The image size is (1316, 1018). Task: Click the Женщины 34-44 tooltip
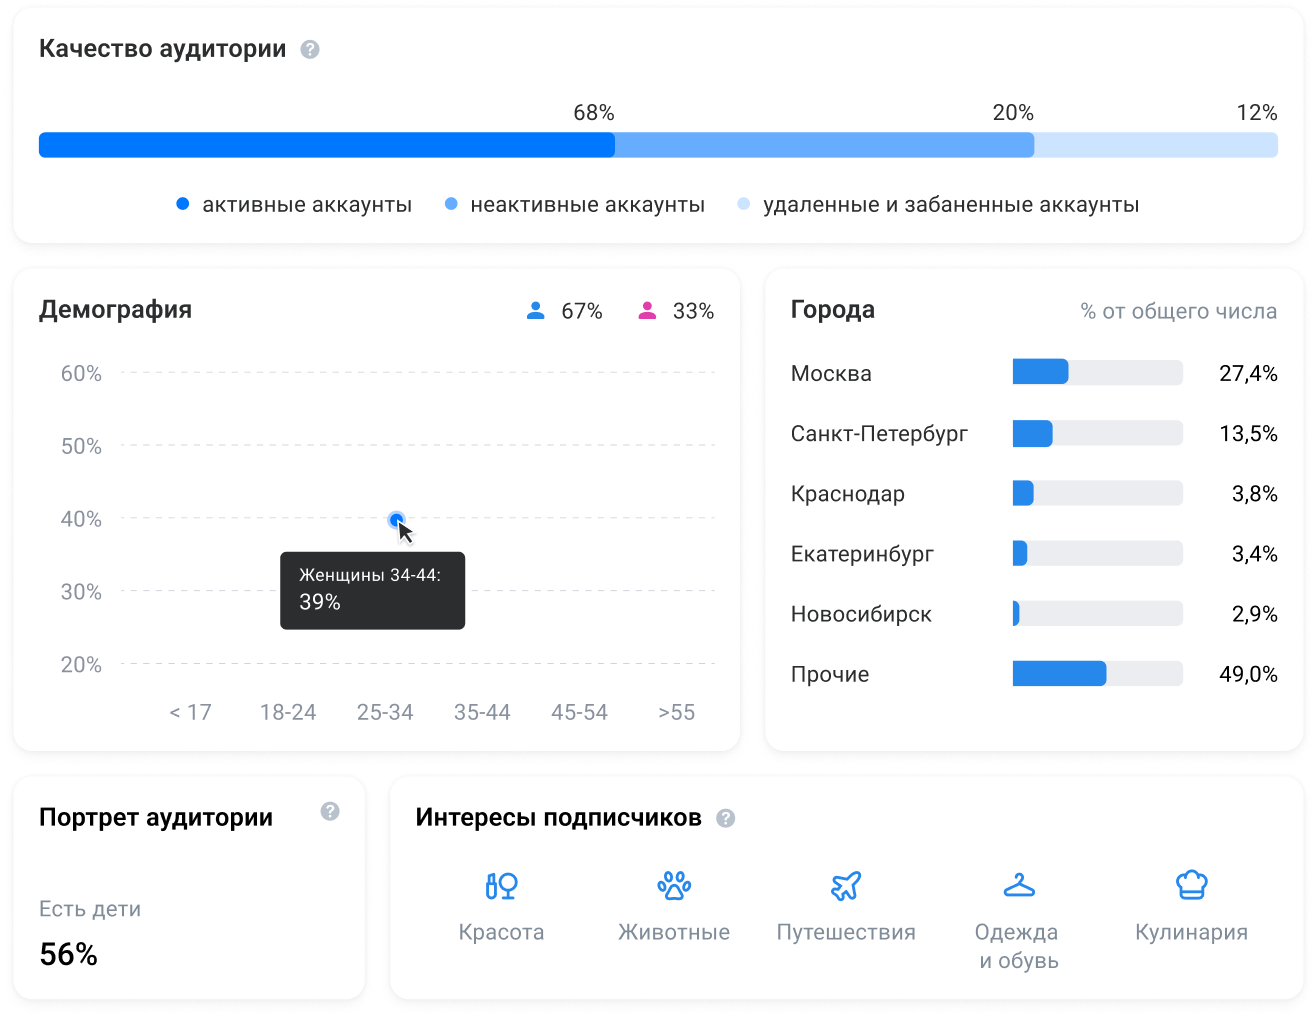pos(372,590)
